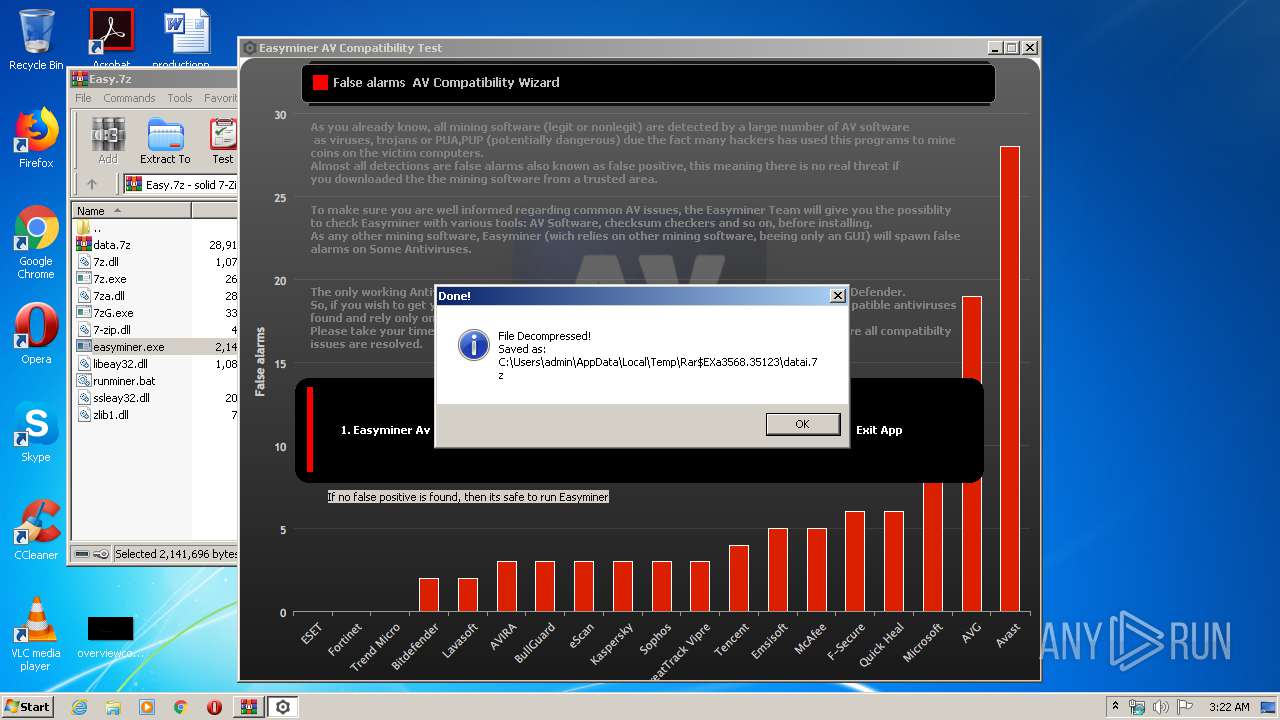The image size is (1280, 720).
Task: Click the WinRAR status bar drive icon
Action: click(x=82, y=554)
